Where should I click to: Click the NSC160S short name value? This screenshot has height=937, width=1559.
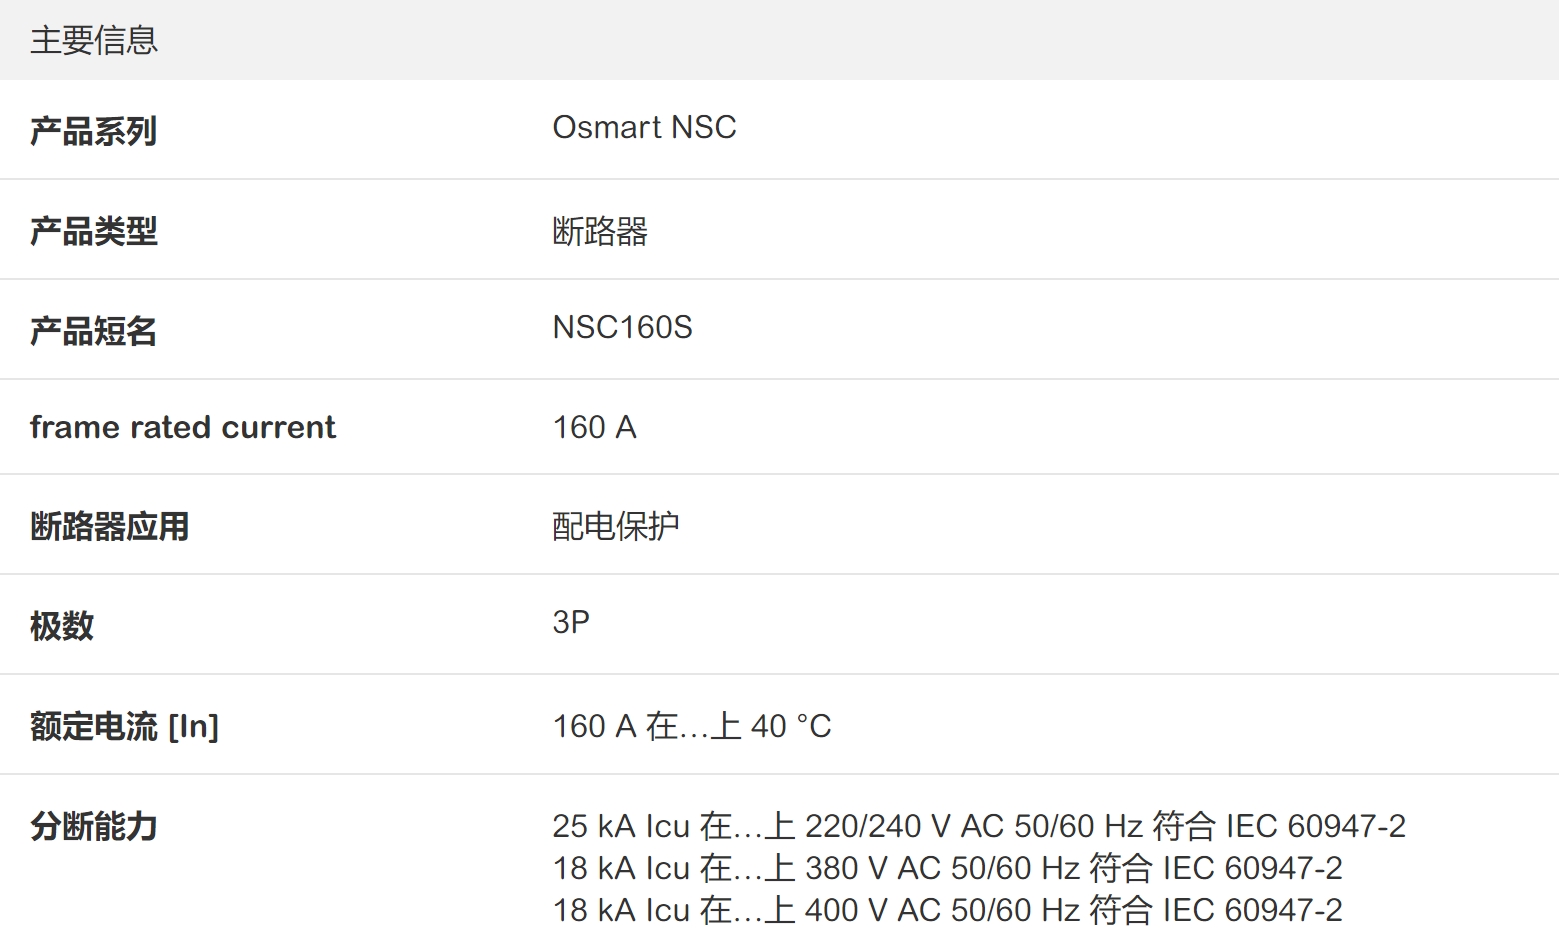coord(622,328)
